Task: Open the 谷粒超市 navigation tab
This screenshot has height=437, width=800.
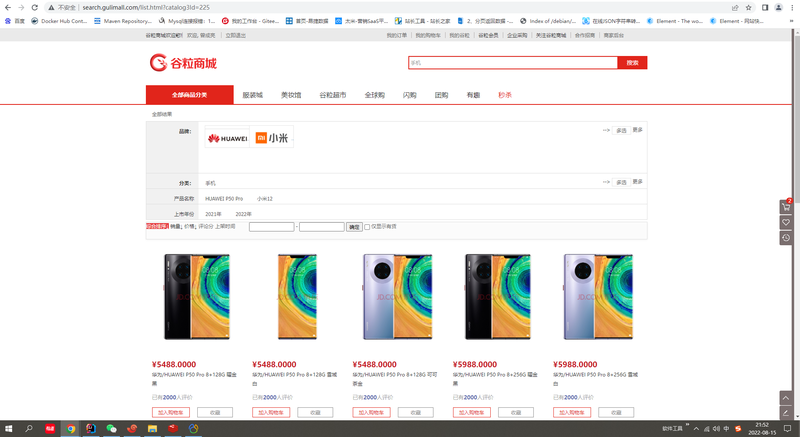Action: pos(333,95)
